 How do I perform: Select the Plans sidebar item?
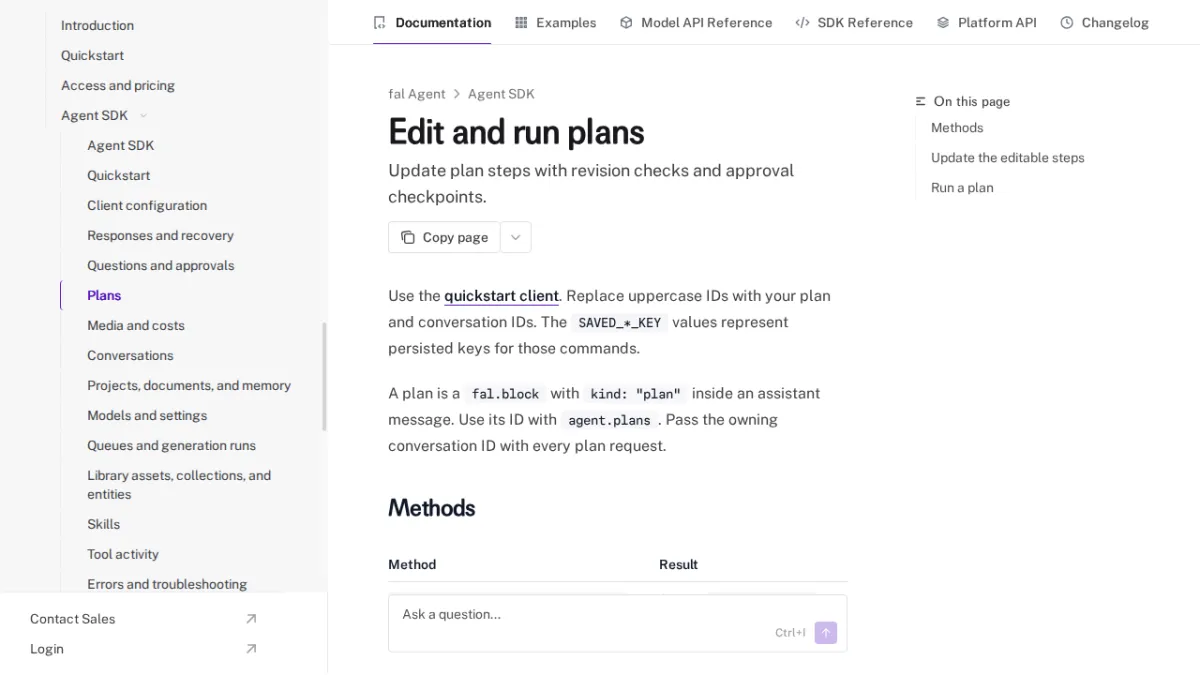click(104, 296)
